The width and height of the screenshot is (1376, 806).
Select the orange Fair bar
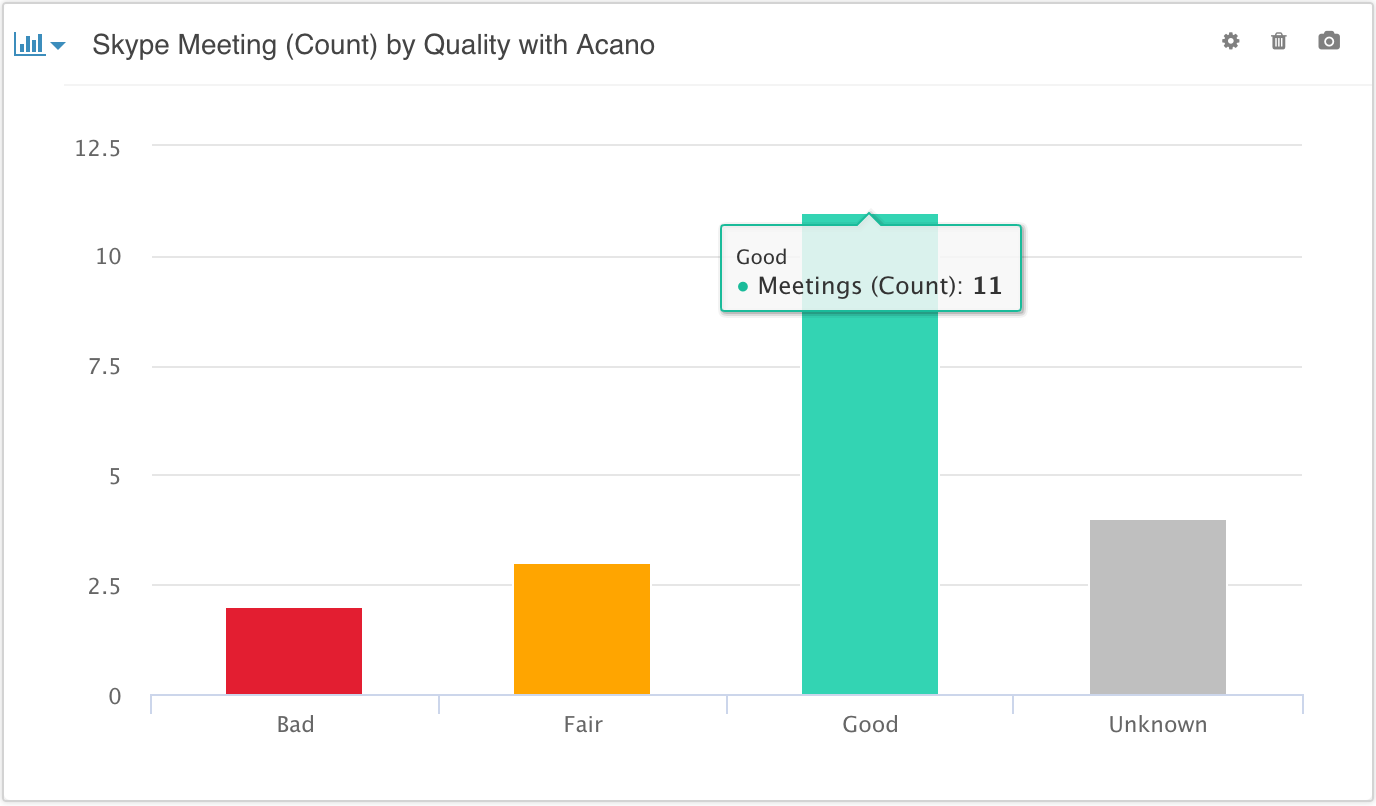pyautogui.click(x=582, y=629)
